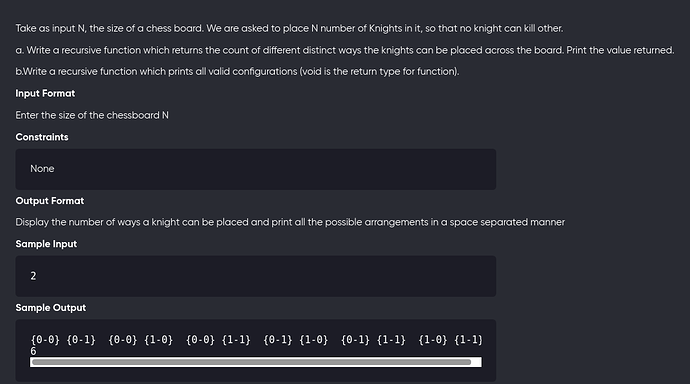
Task: Click the Constraints heading
Action: pos(42,137)
